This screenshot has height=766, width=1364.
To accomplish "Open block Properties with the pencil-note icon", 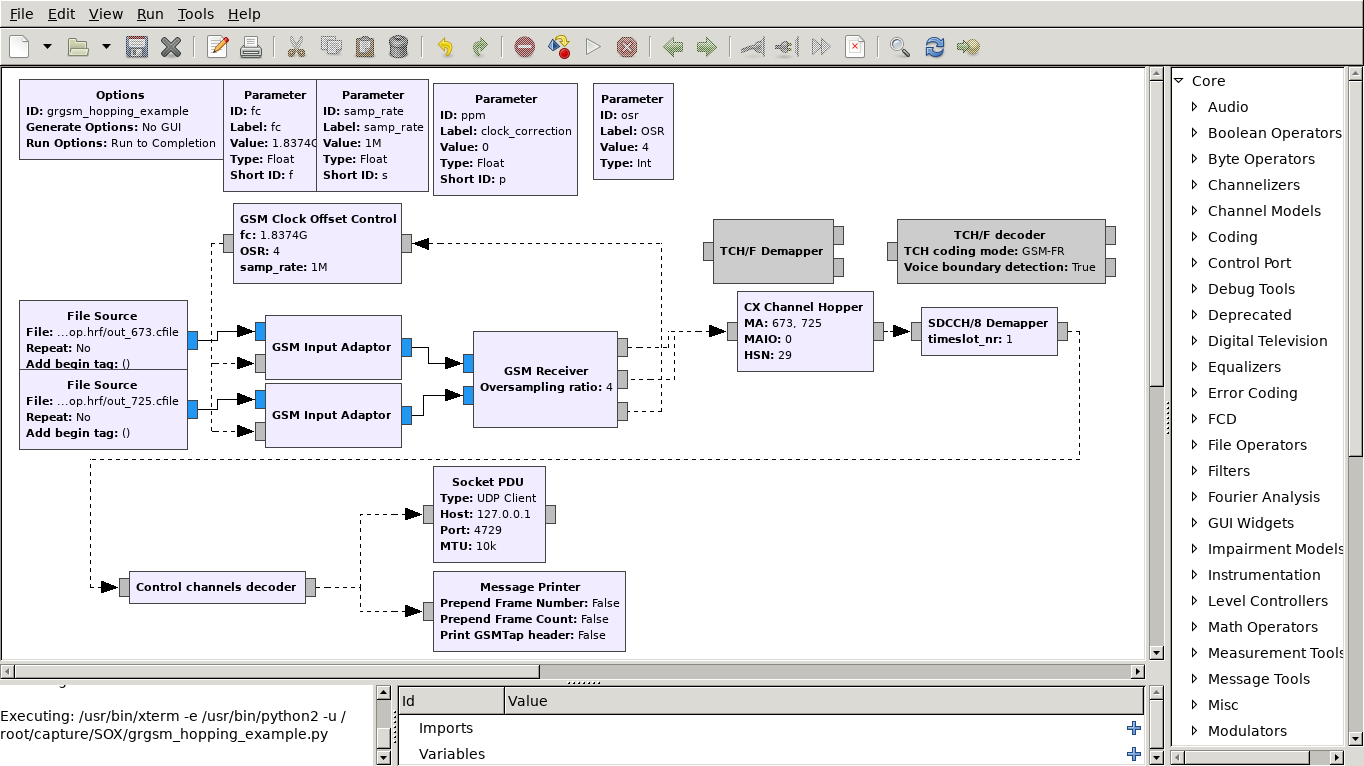I will (217, 46).
